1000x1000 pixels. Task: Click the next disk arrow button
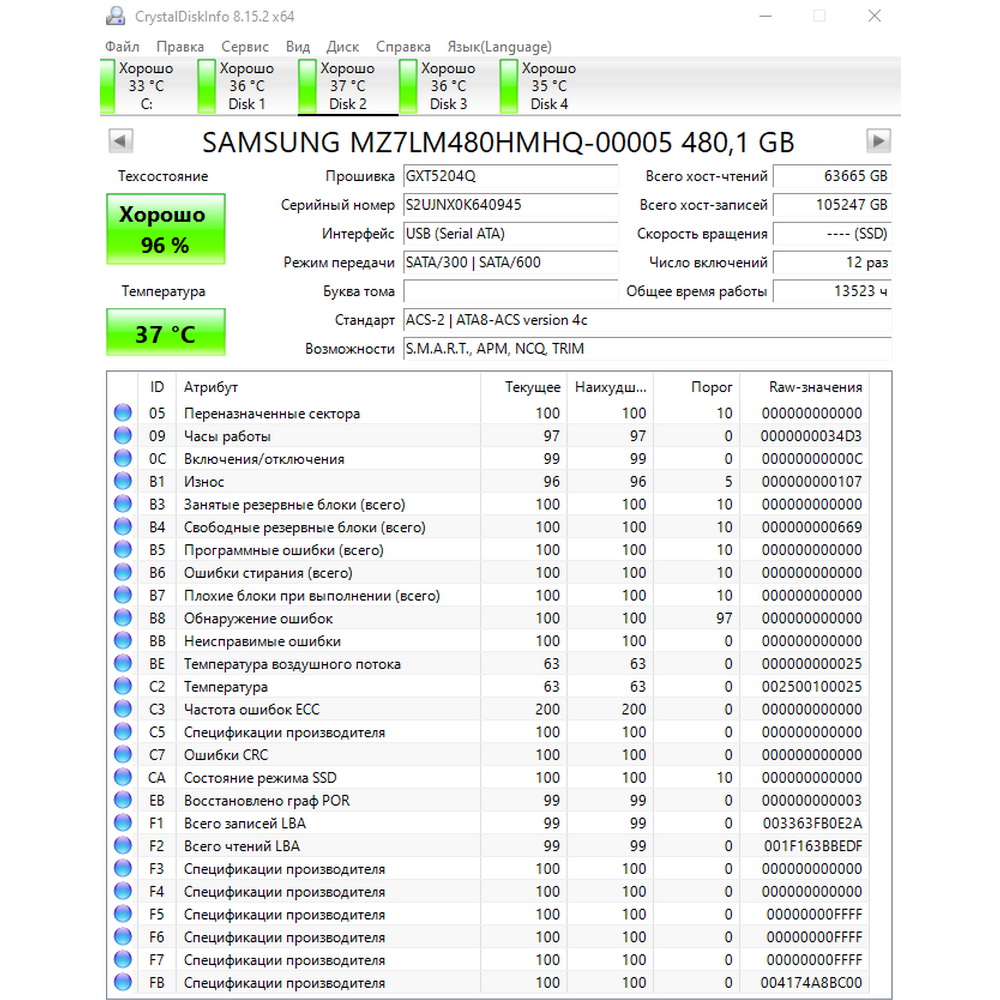pos(878,141)
